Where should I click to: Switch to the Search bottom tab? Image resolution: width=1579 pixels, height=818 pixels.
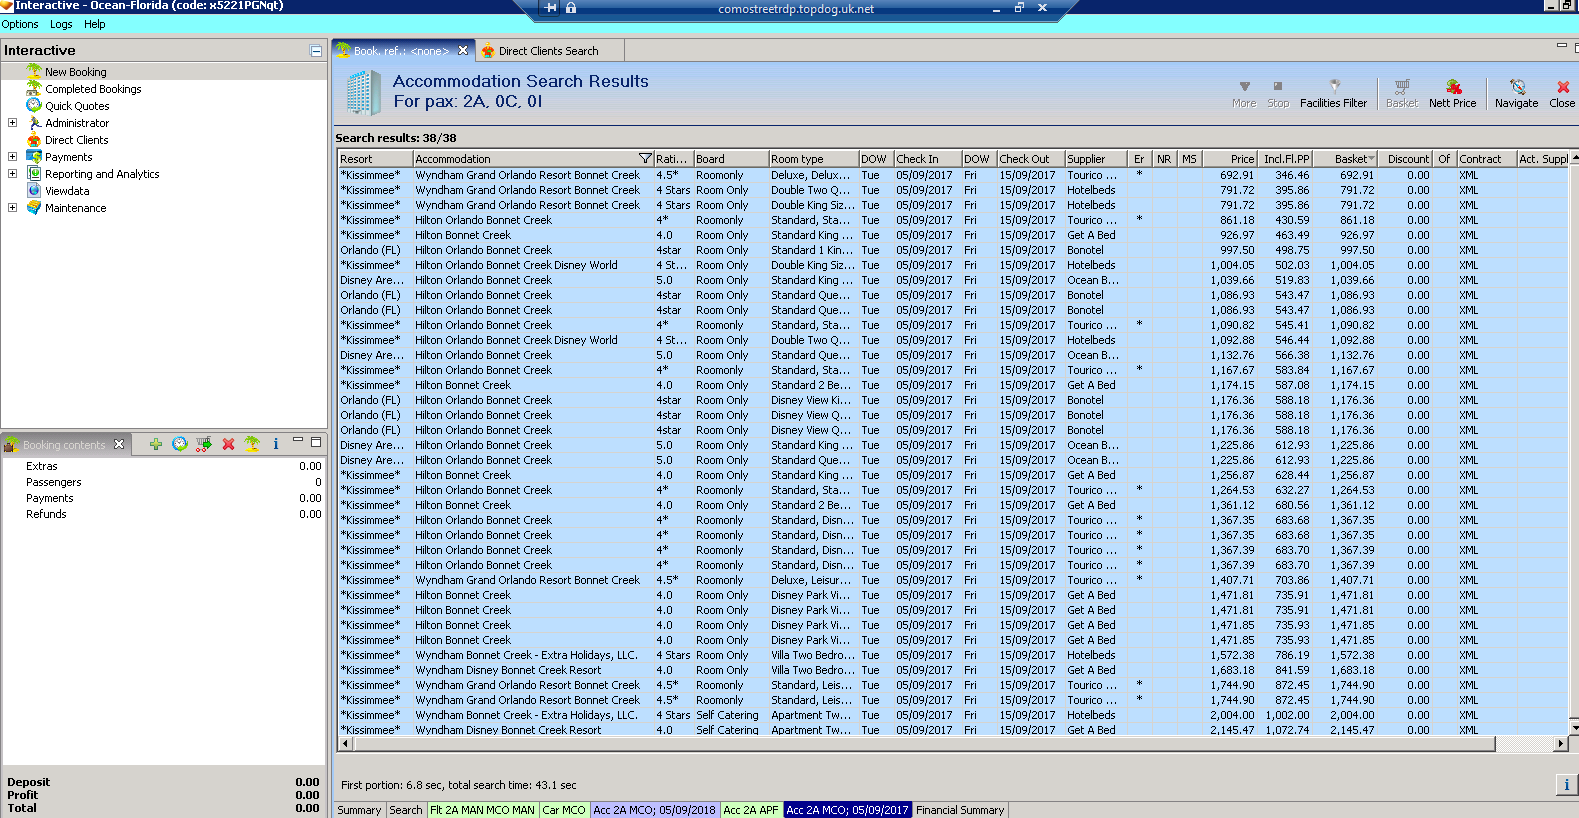click(406, 810)
